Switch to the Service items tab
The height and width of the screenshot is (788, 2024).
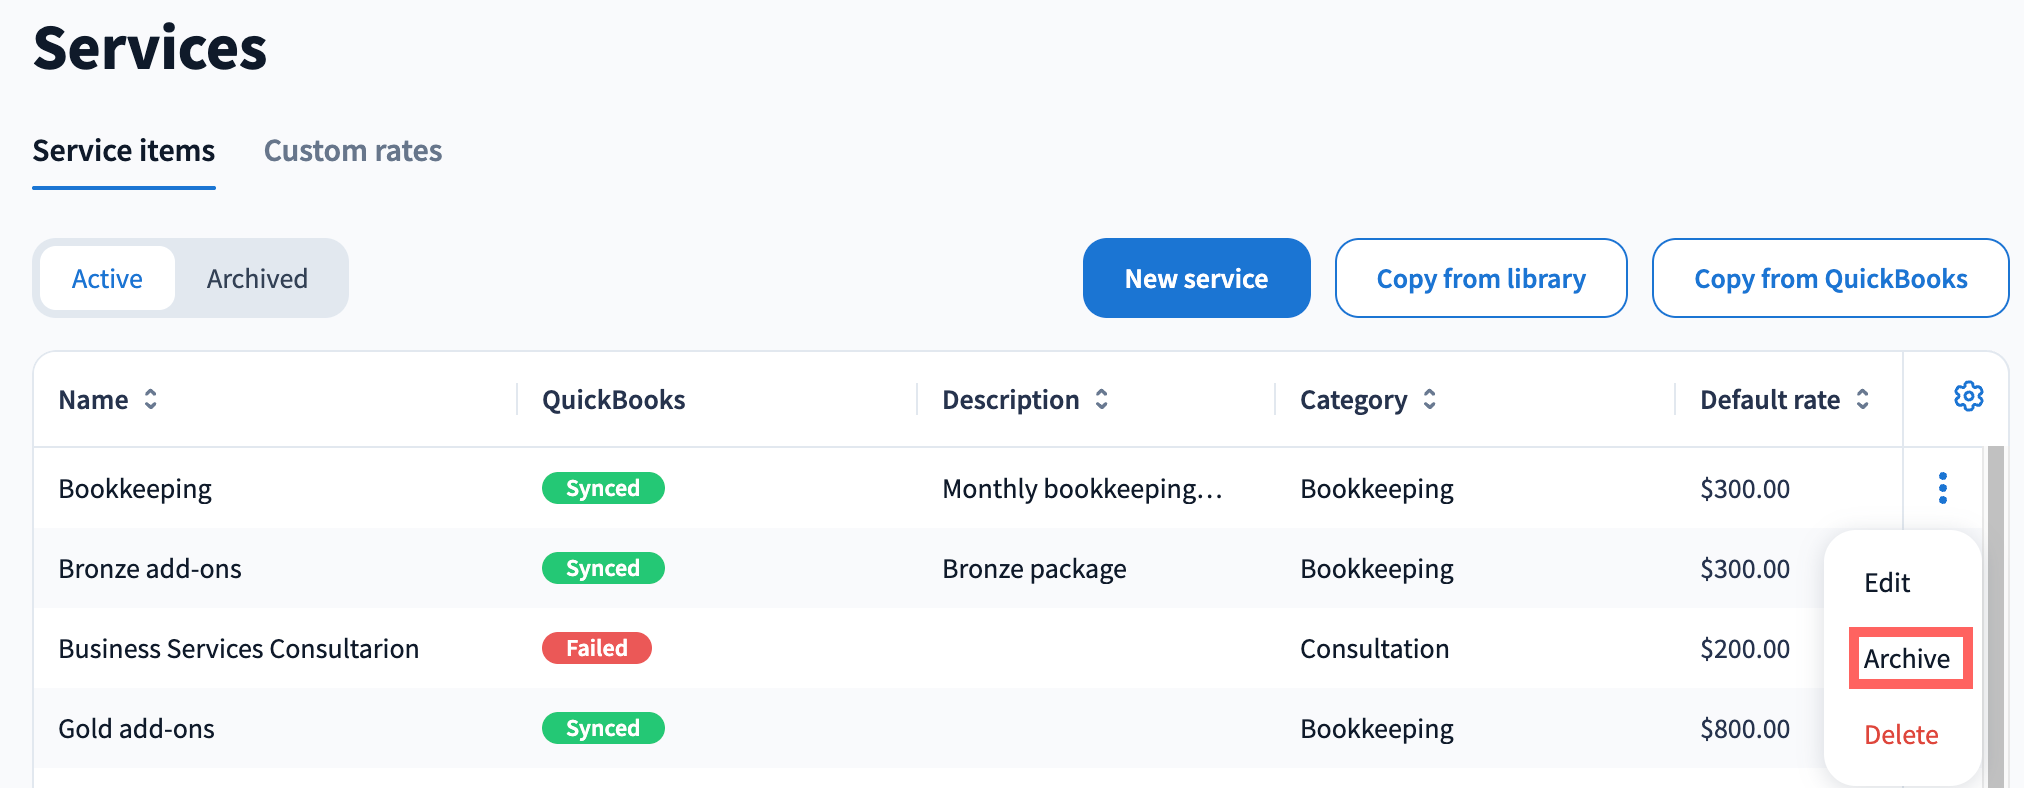[124, 151]
